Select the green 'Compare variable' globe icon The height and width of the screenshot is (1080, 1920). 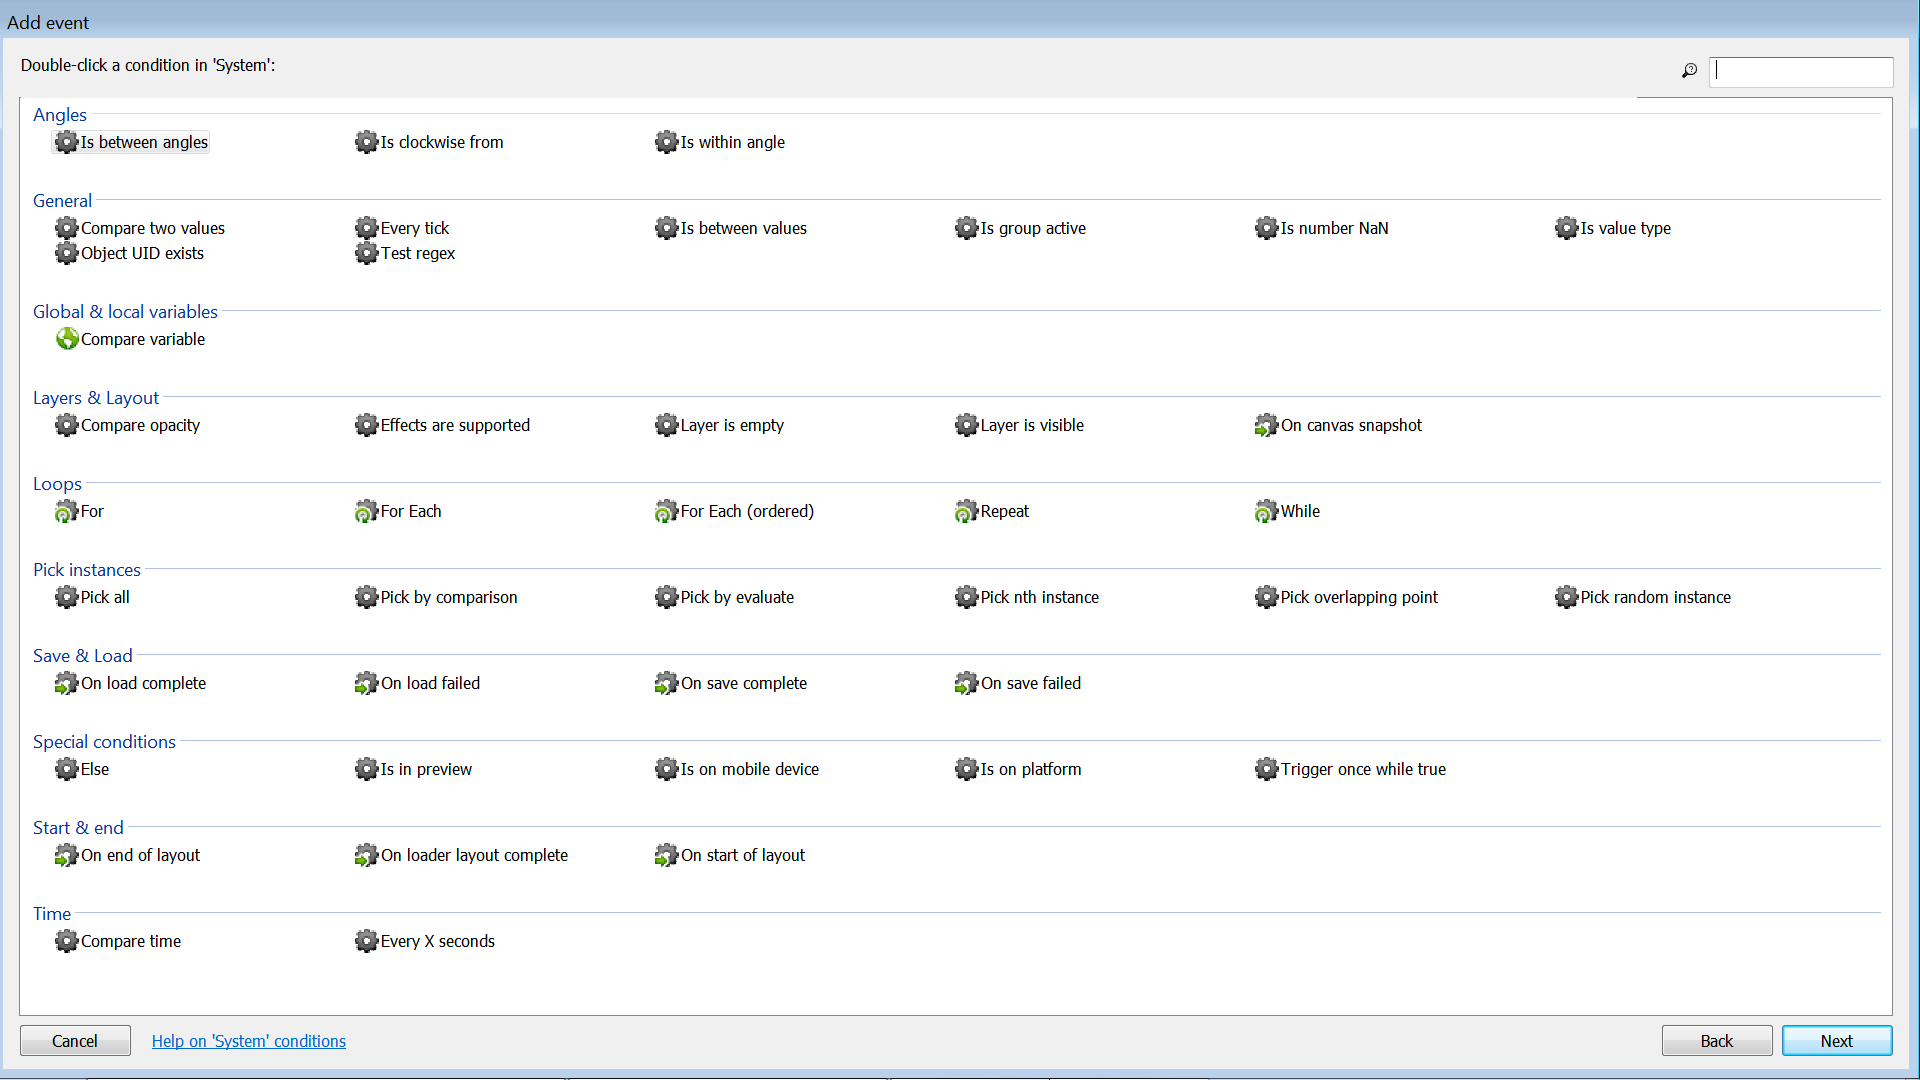coord(66,339)
